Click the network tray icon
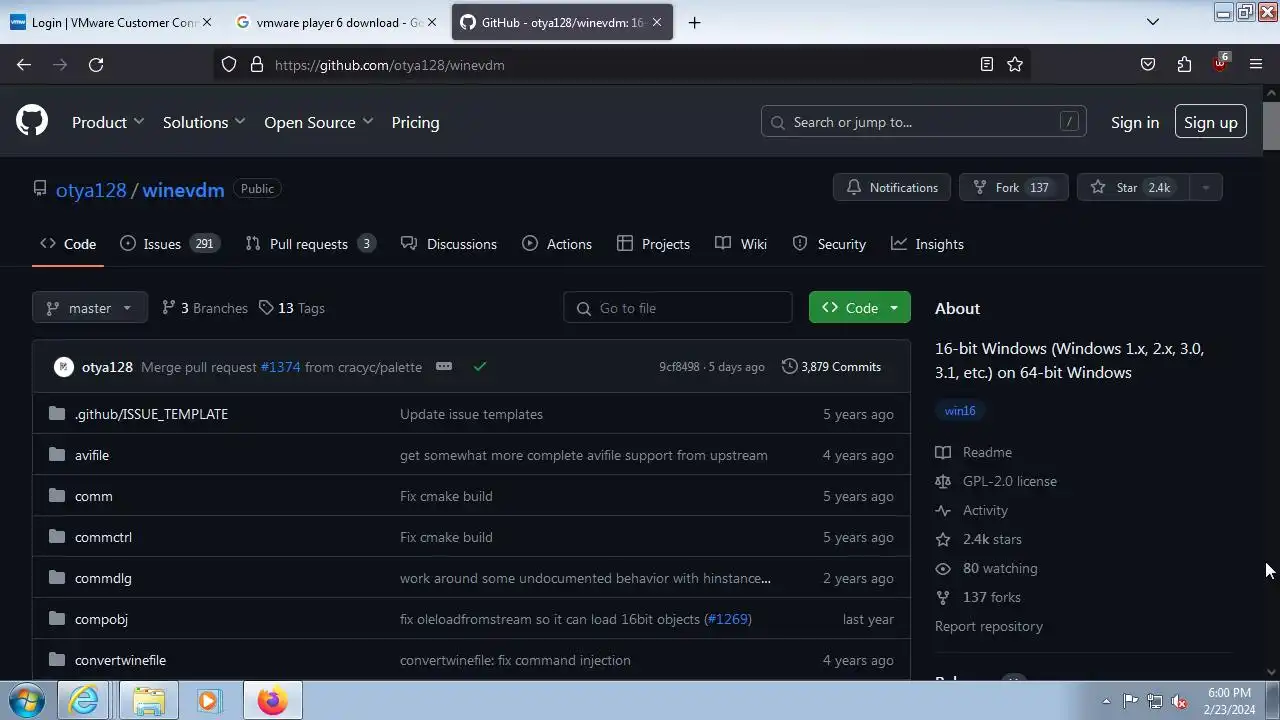 click(1155, 701)
